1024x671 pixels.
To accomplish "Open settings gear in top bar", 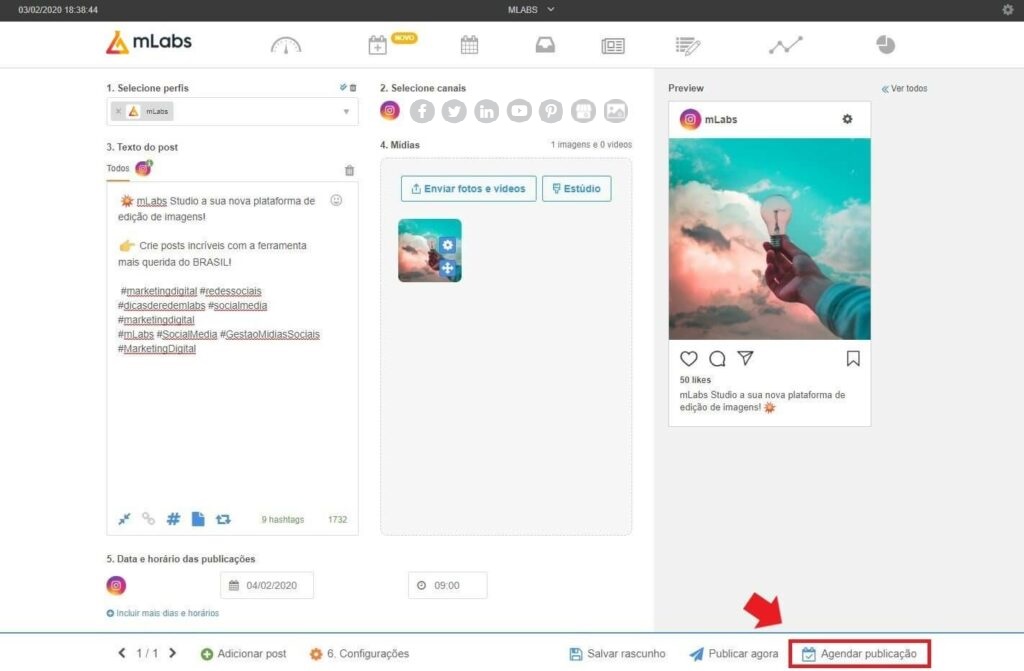I will tap(1008, 10).
